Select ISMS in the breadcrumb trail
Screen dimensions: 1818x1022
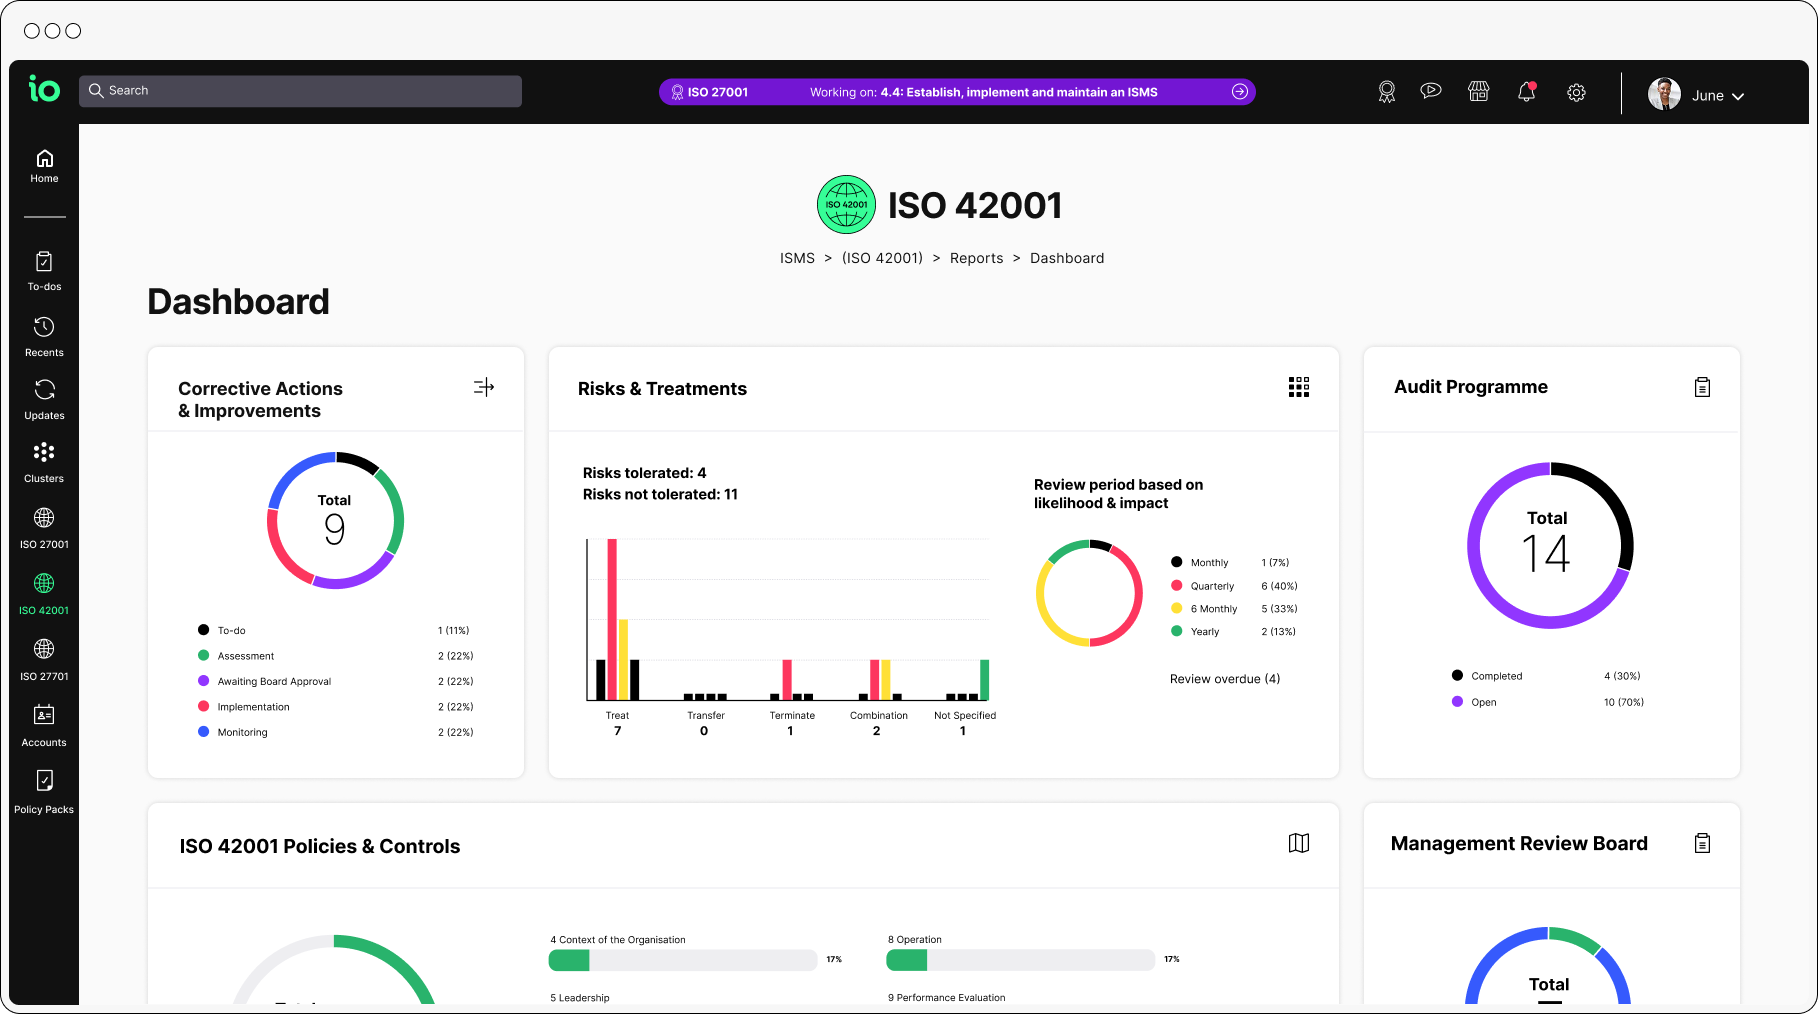coord(797,257)
